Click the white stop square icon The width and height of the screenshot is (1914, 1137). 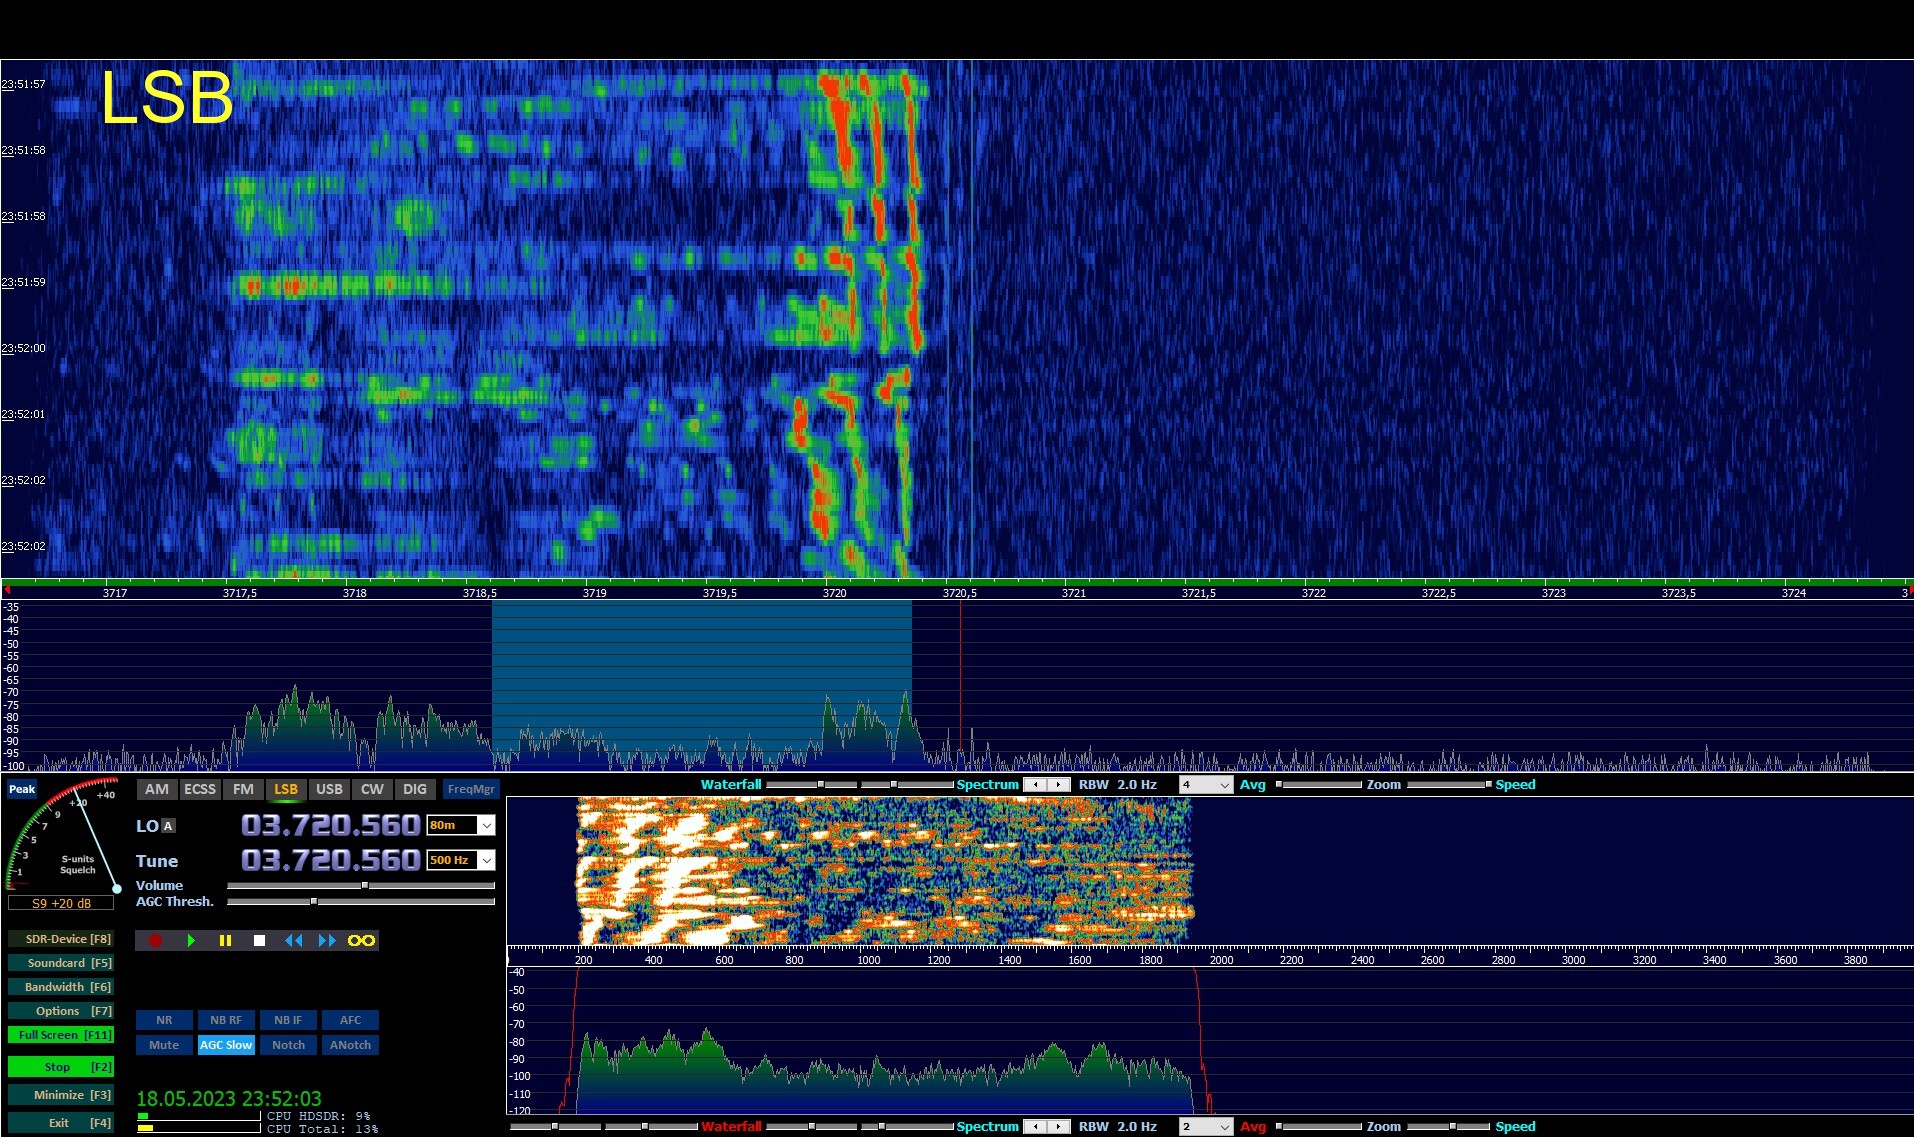point(259,941)
